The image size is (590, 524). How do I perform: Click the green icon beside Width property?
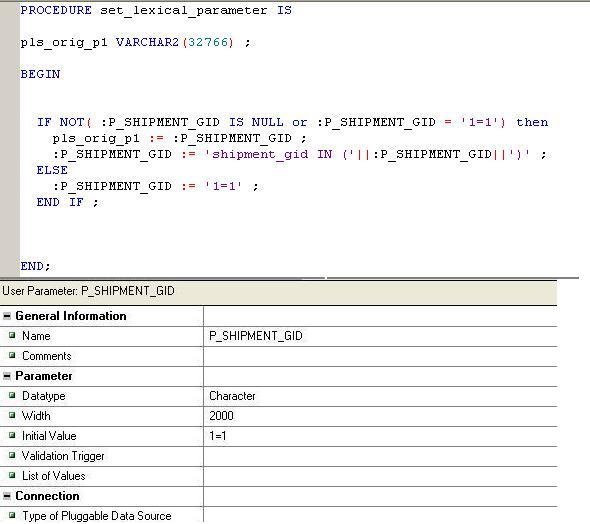[12, 415]
